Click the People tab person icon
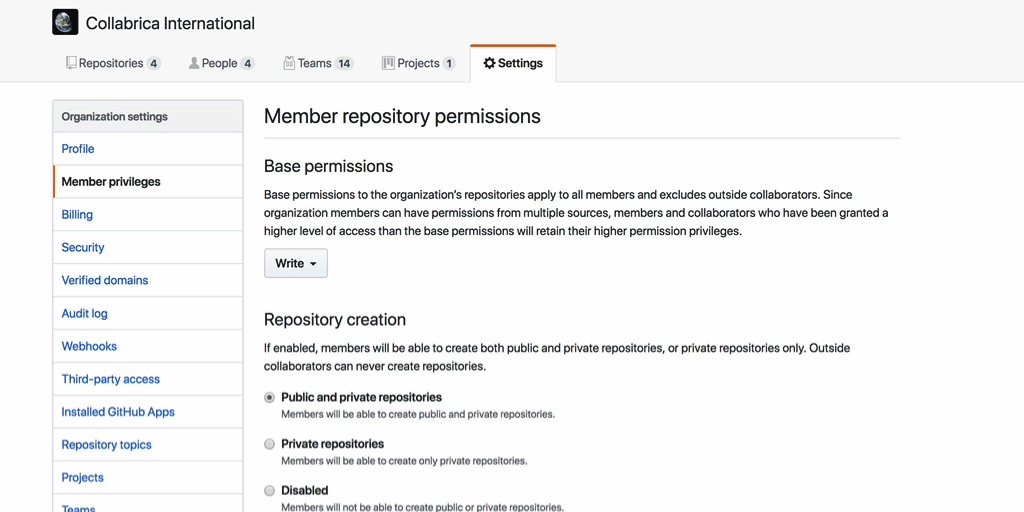Viewport: 1024px width, 512px height. coord(194,63)
